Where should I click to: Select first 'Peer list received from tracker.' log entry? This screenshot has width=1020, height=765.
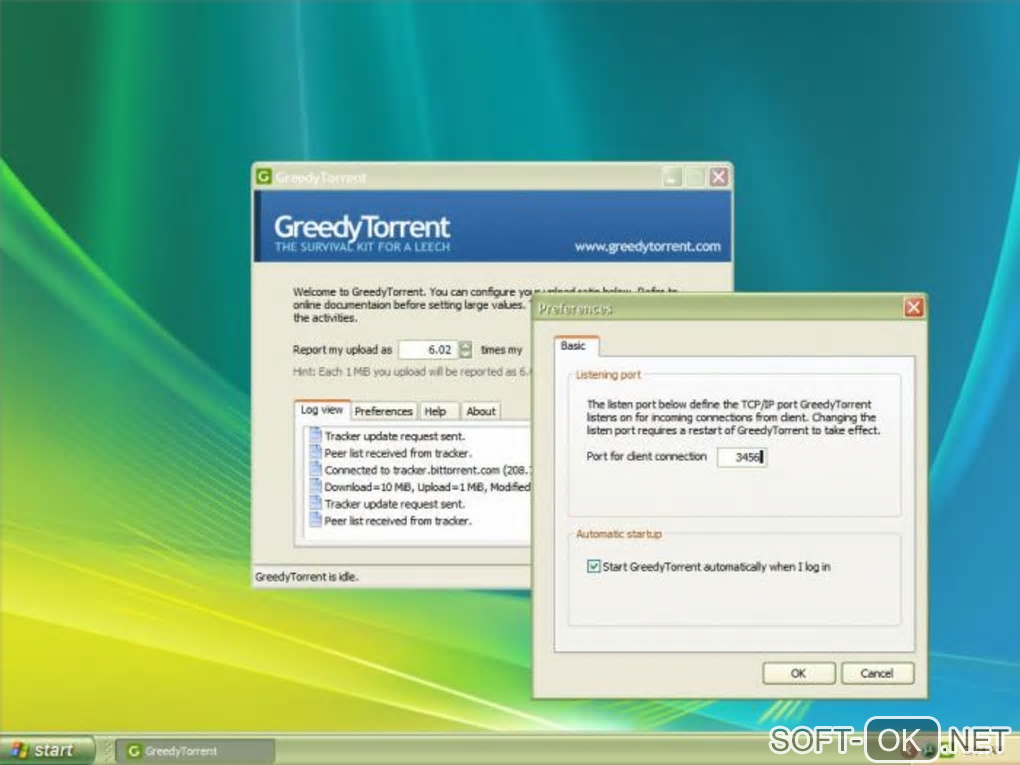pos(398,453)
